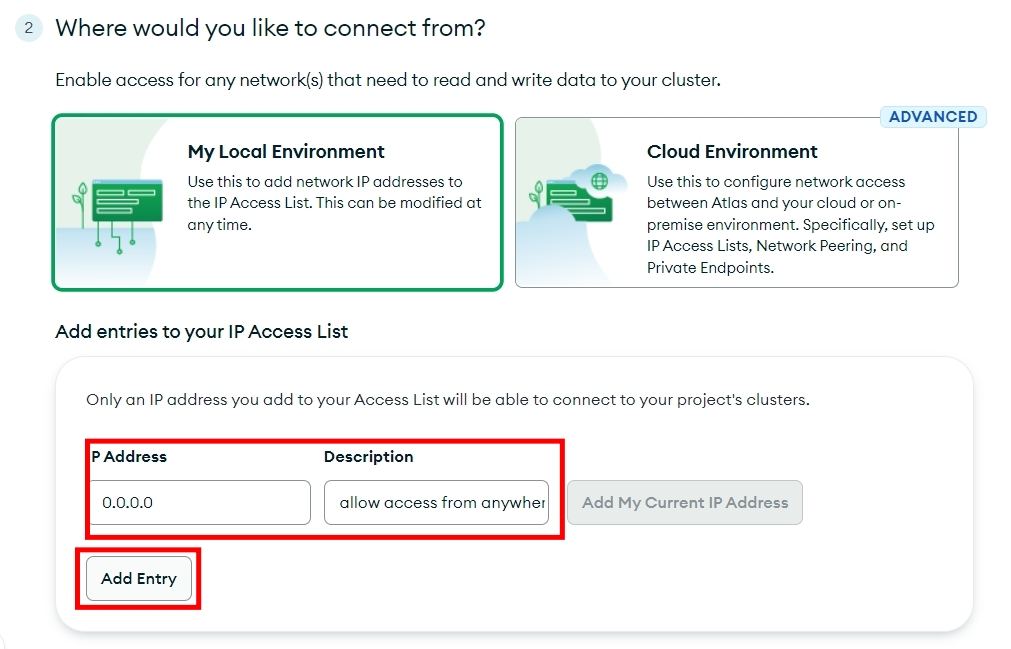The image size is (1011, 649).
Task: Click the Access List info sentence
Action: point(447,400)
